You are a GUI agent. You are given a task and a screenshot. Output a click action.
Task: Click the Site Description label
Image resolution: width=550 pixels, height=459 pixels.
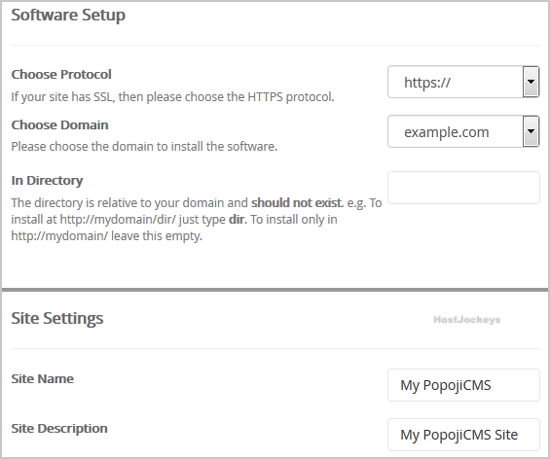(x=59, y=428)
